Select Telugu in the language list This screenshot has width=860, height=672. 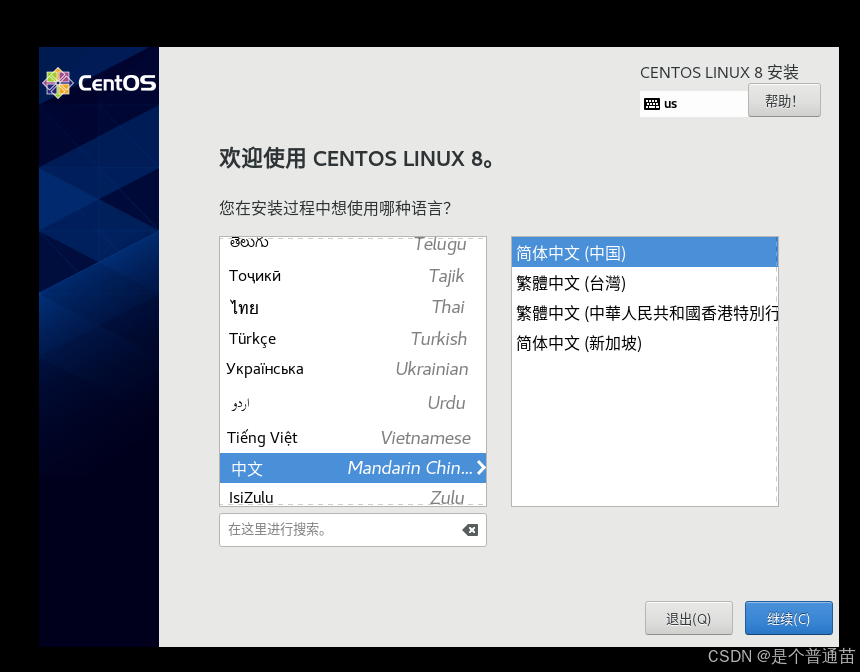pos(353,245)
